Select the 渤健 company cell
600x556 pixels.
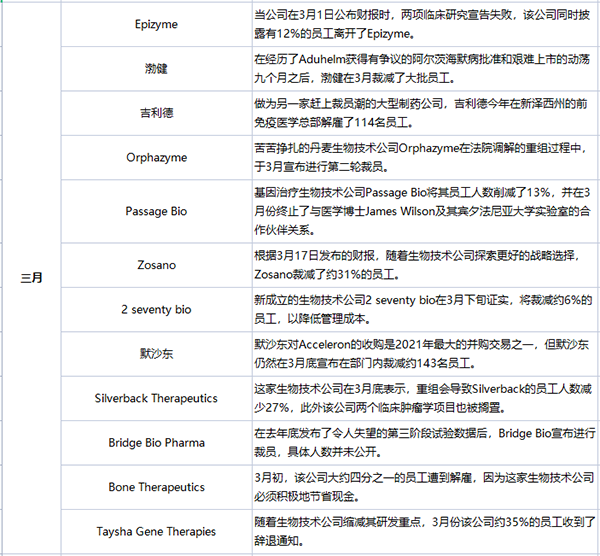(x=157, y=69)
